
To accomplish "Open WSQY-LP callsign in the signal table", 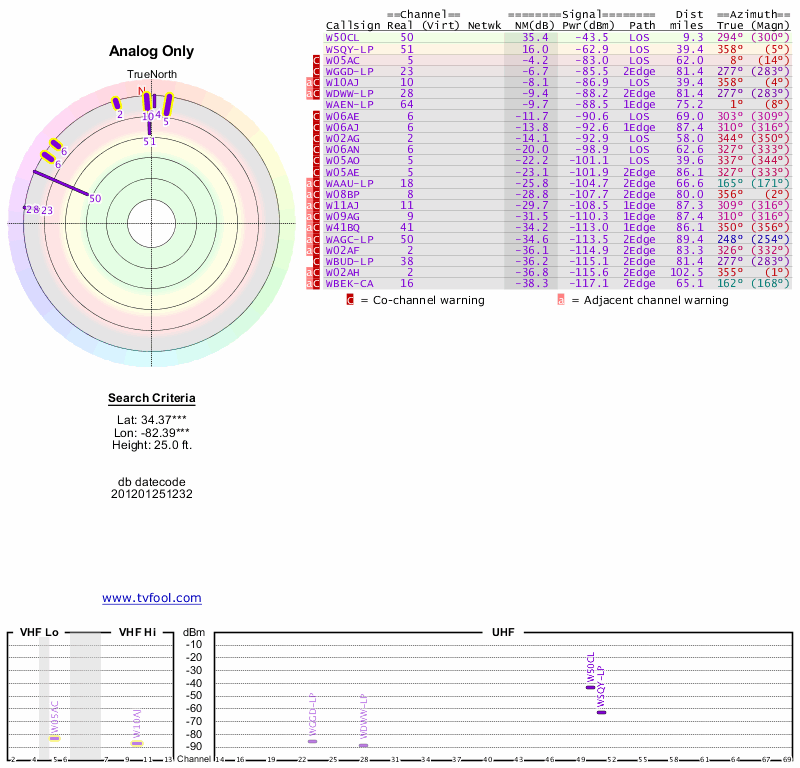I will [349, 48].
